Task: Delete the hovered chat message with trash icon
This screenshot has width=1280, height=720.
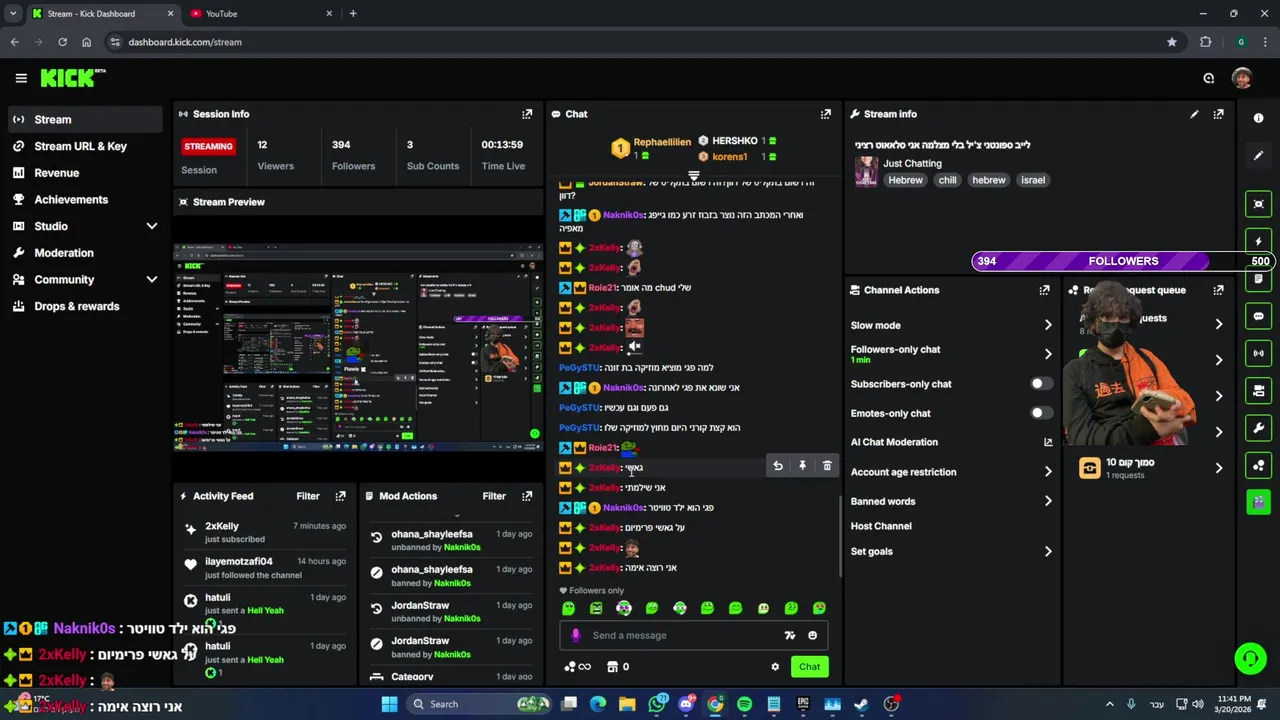Action: 827,466
